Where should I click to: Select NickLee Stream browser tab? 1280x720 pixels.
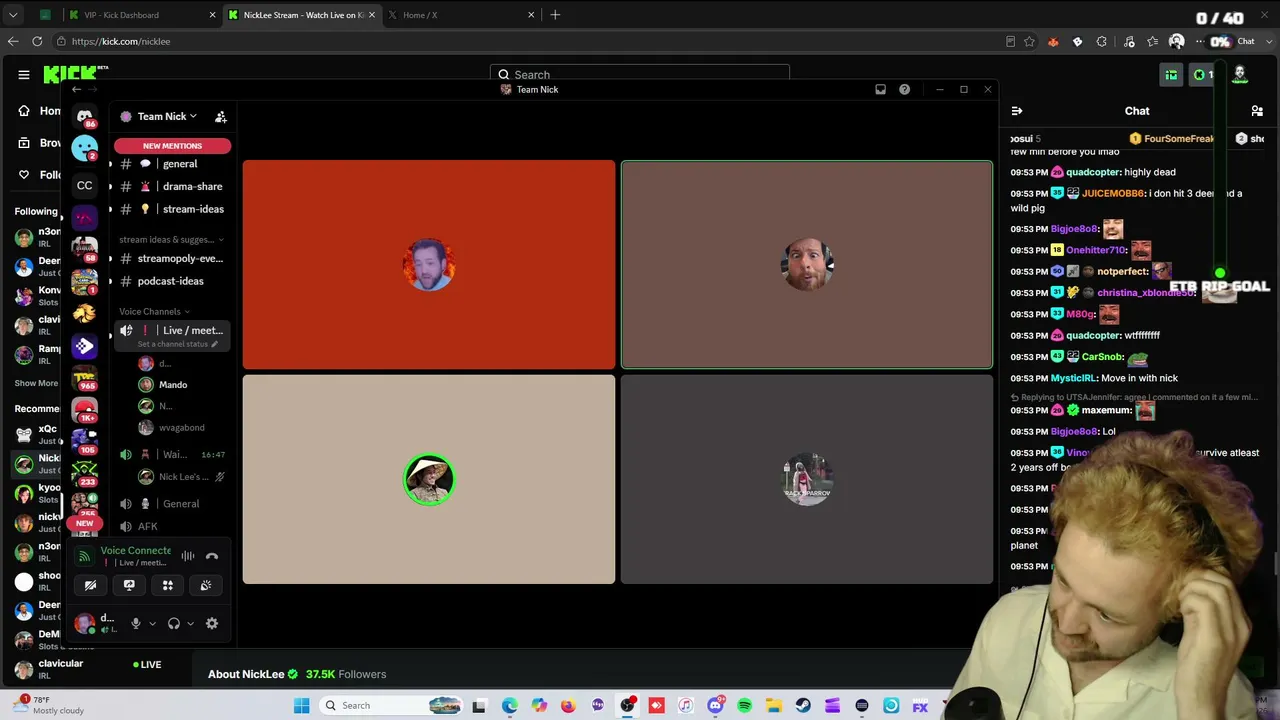pyautogui.click(x=301, y=15)
